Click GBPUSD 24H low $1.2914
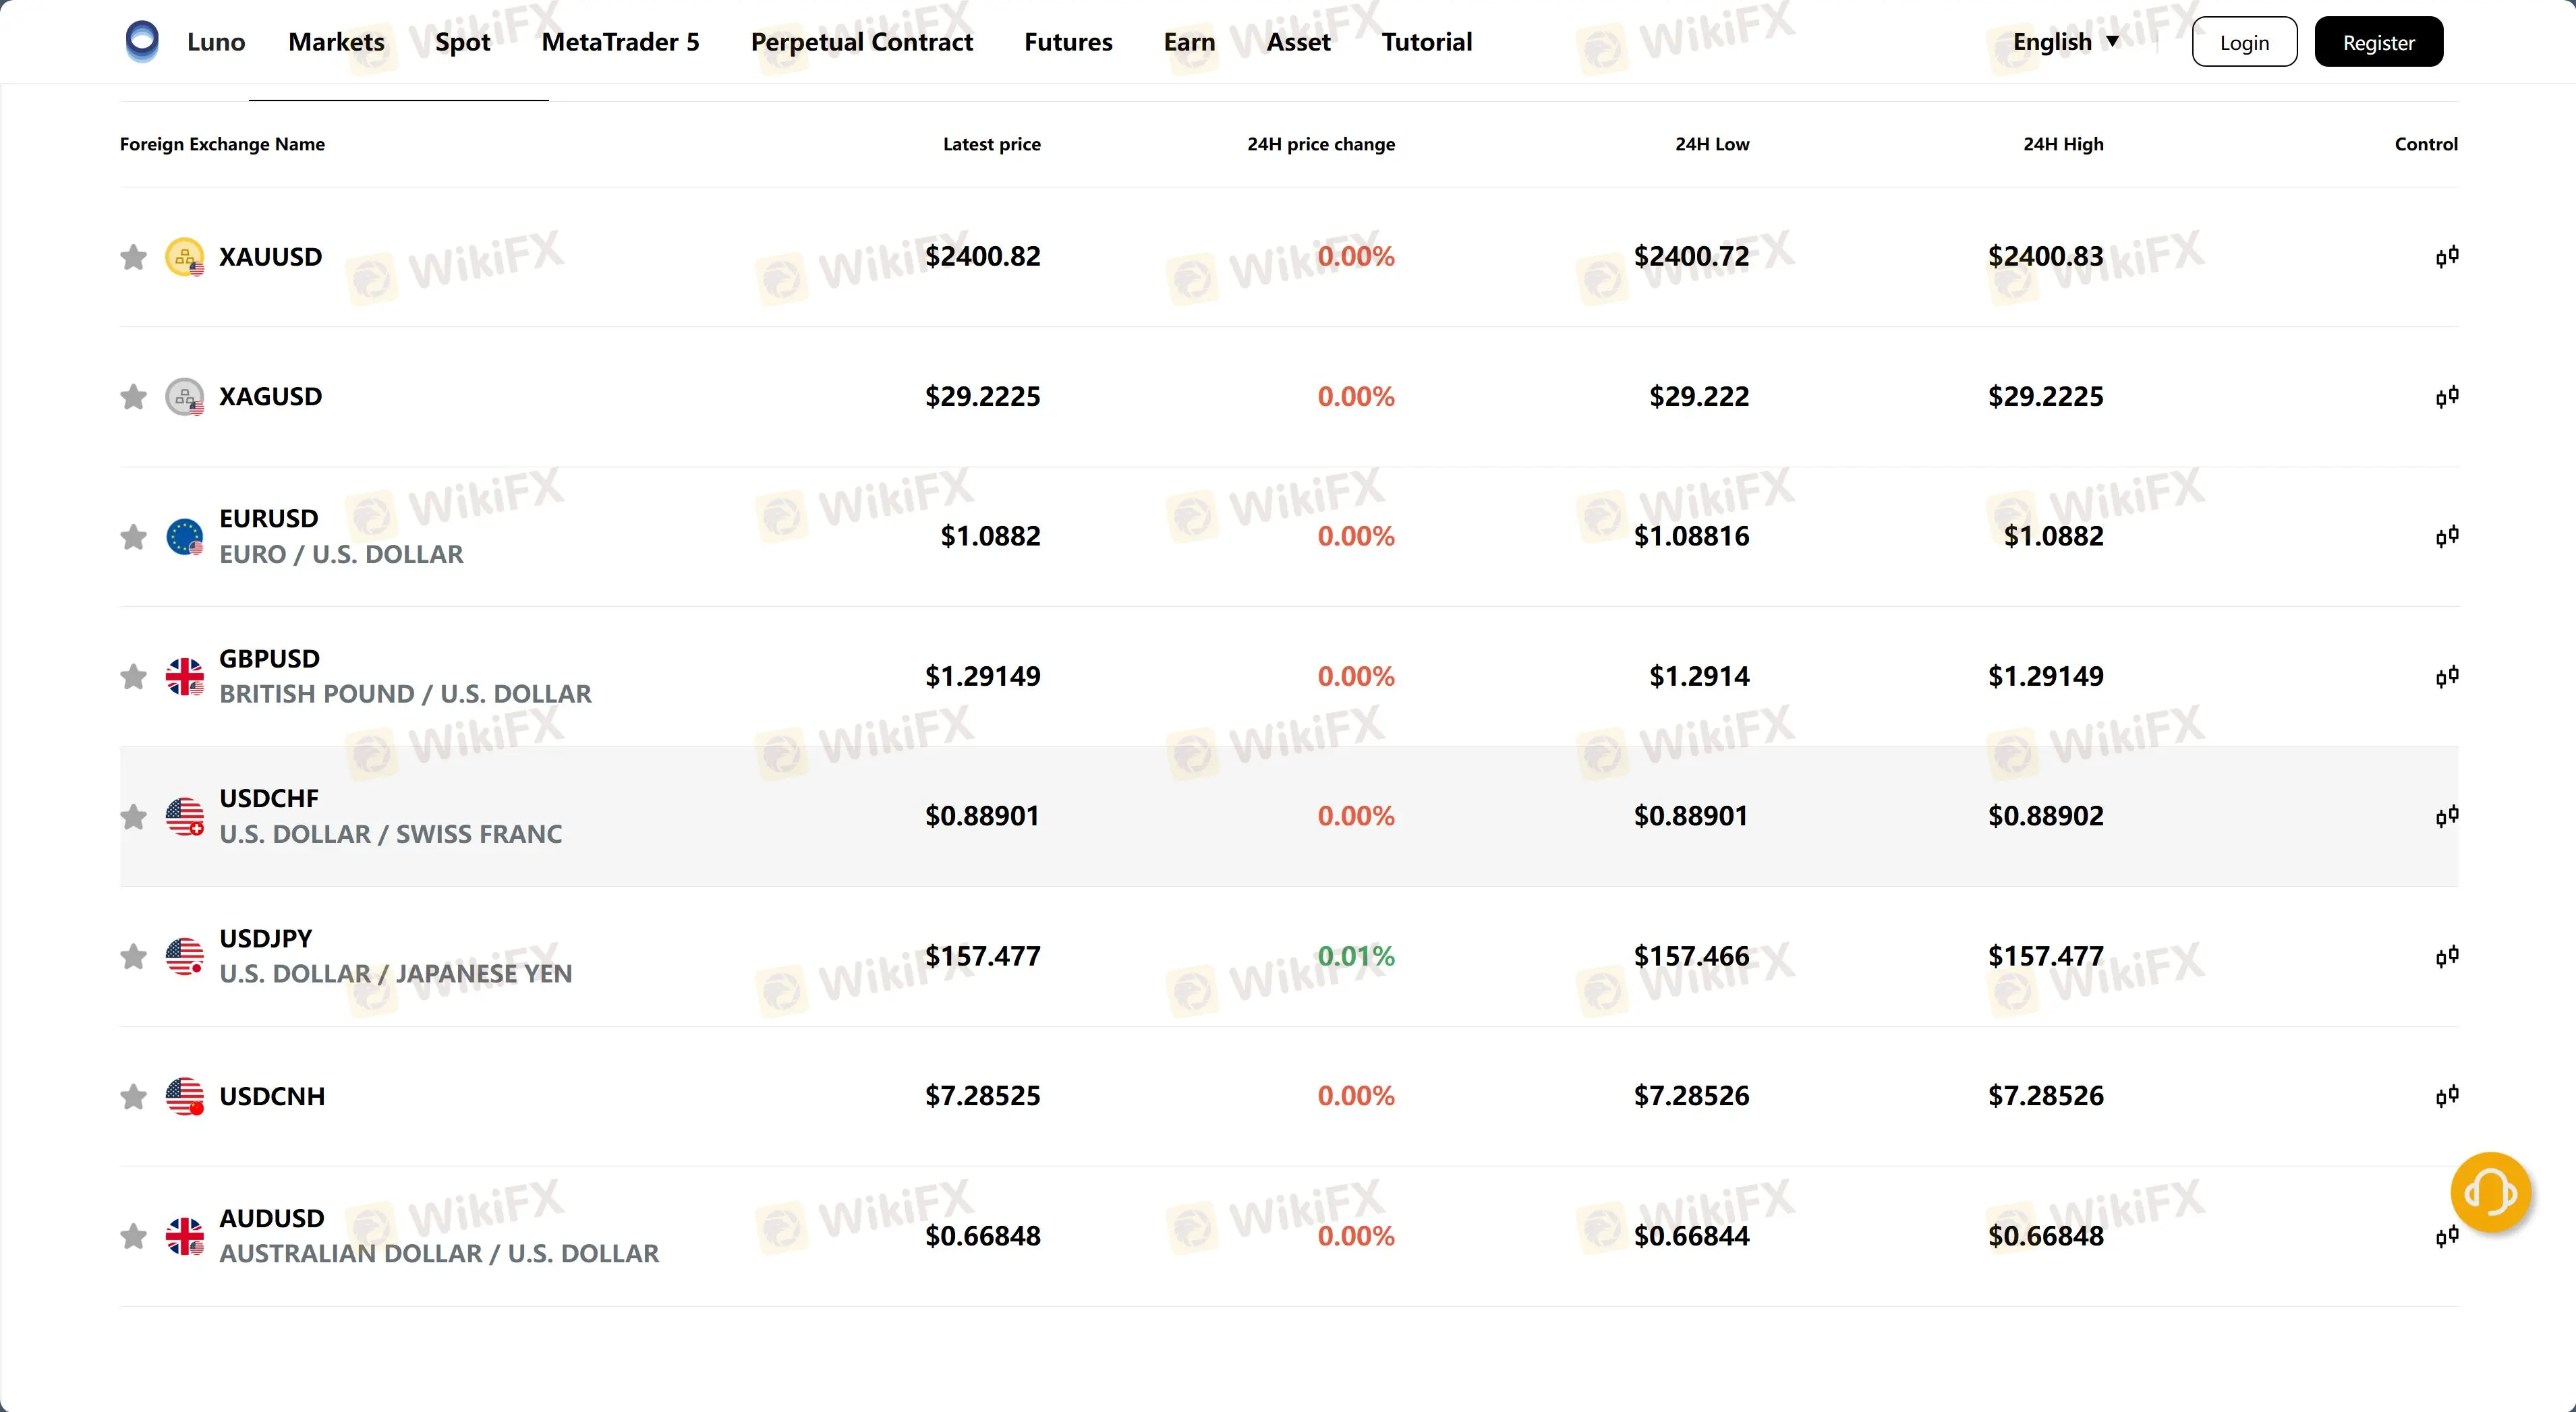Screen dimensions: 2576x1412 pyautogui.click(x=1699, y=677)
